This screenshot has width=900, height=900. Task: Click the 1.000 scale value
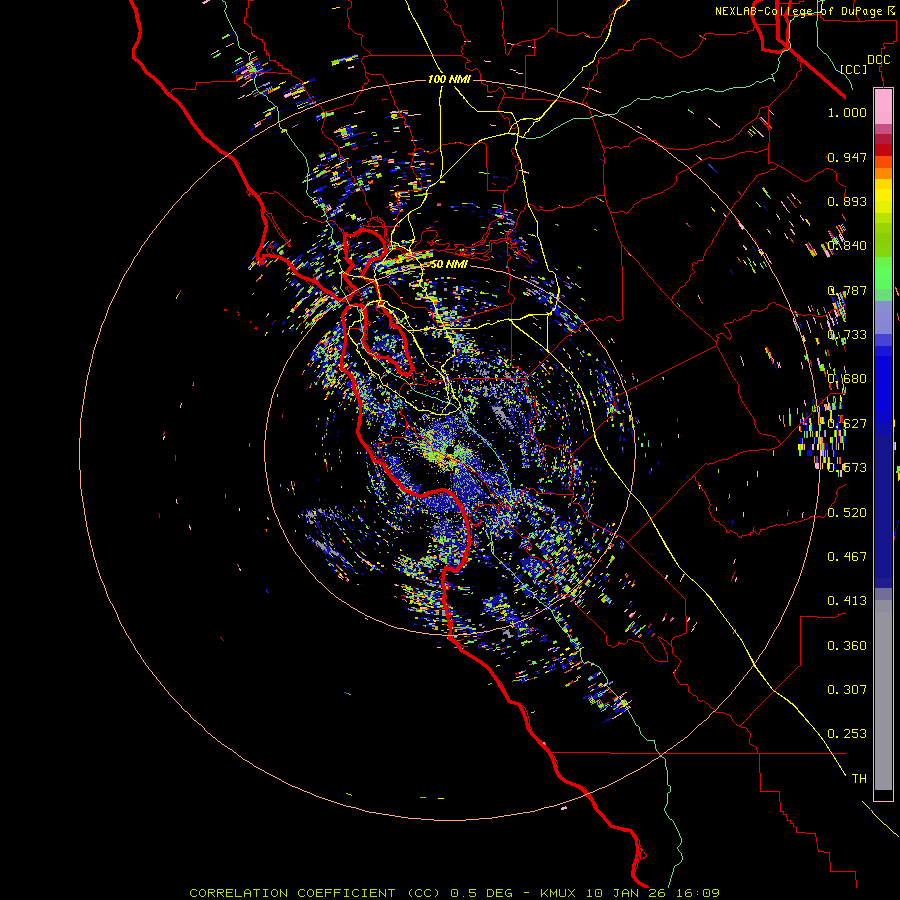pos(847,112)
